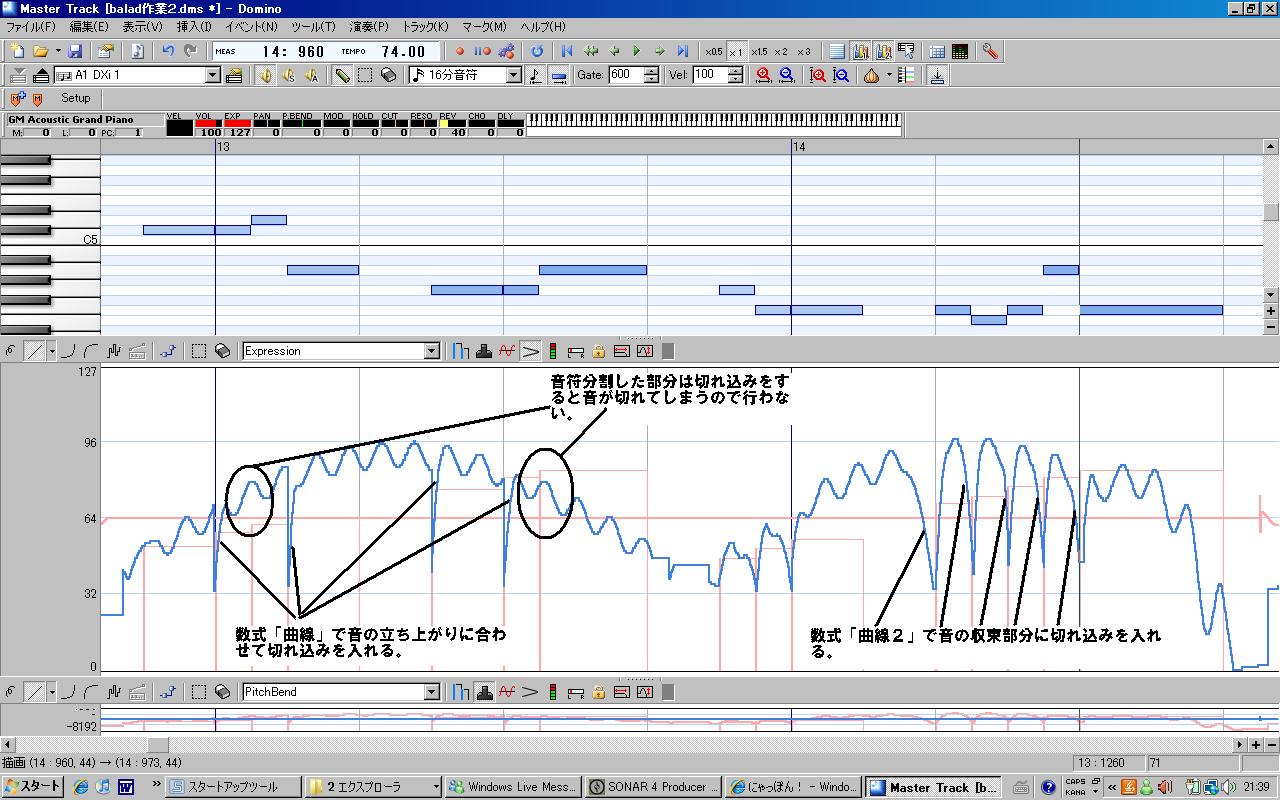The height and width of the screenshot is (800, 1280).
Task: Jump to the end of the song
Action: click(683, 51)
